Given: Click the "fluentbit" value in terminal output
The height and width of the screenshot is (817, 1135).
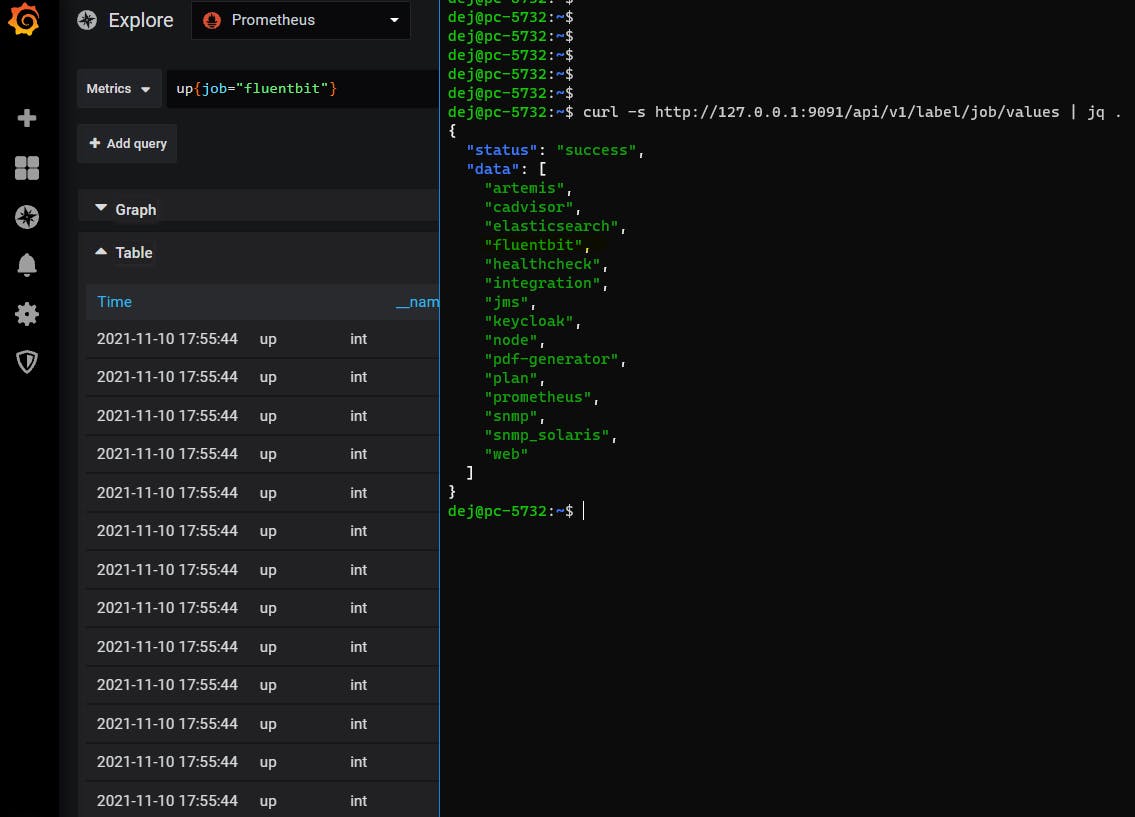Looking at the screenshot, I should click(x=534, y=245).
